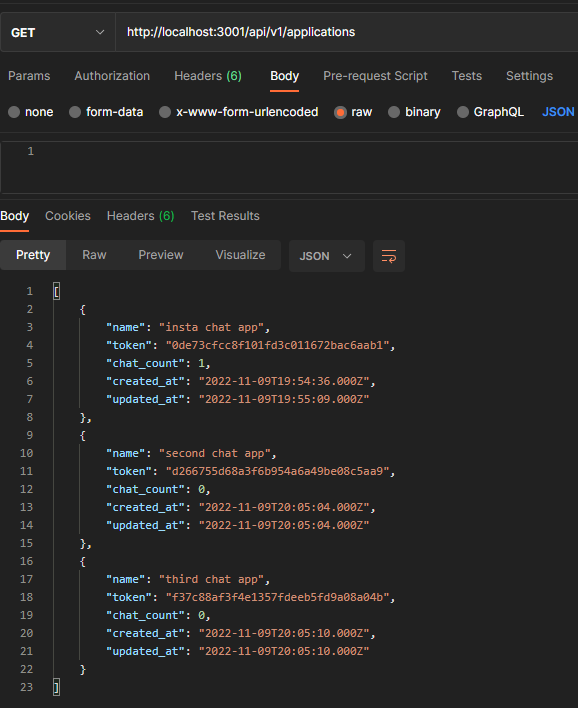Click response line number 16

pyautogui.click(x=26, y=561)
